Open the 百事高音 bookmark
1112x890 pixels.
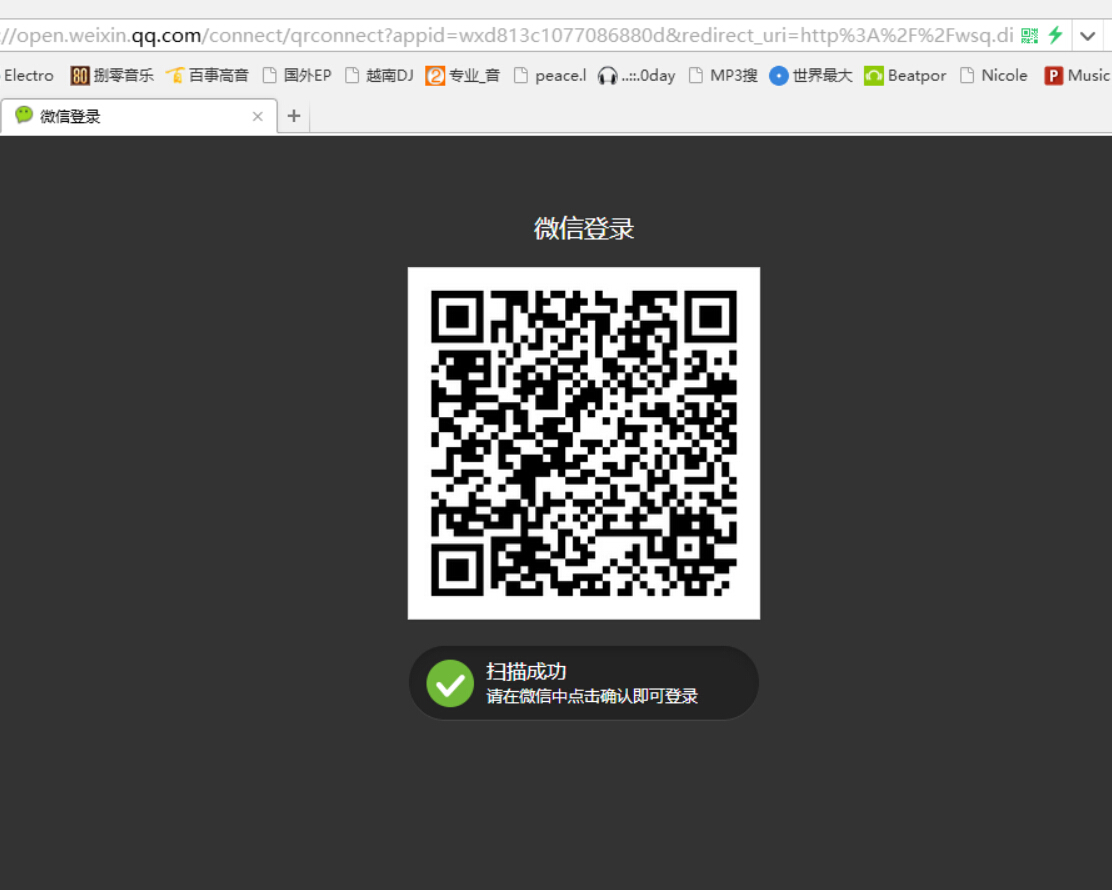[207, 75]
